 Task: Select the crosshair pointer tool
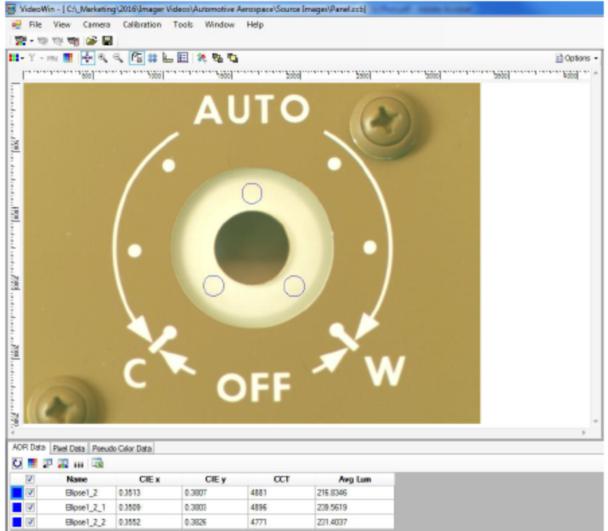tap(87, 58)
